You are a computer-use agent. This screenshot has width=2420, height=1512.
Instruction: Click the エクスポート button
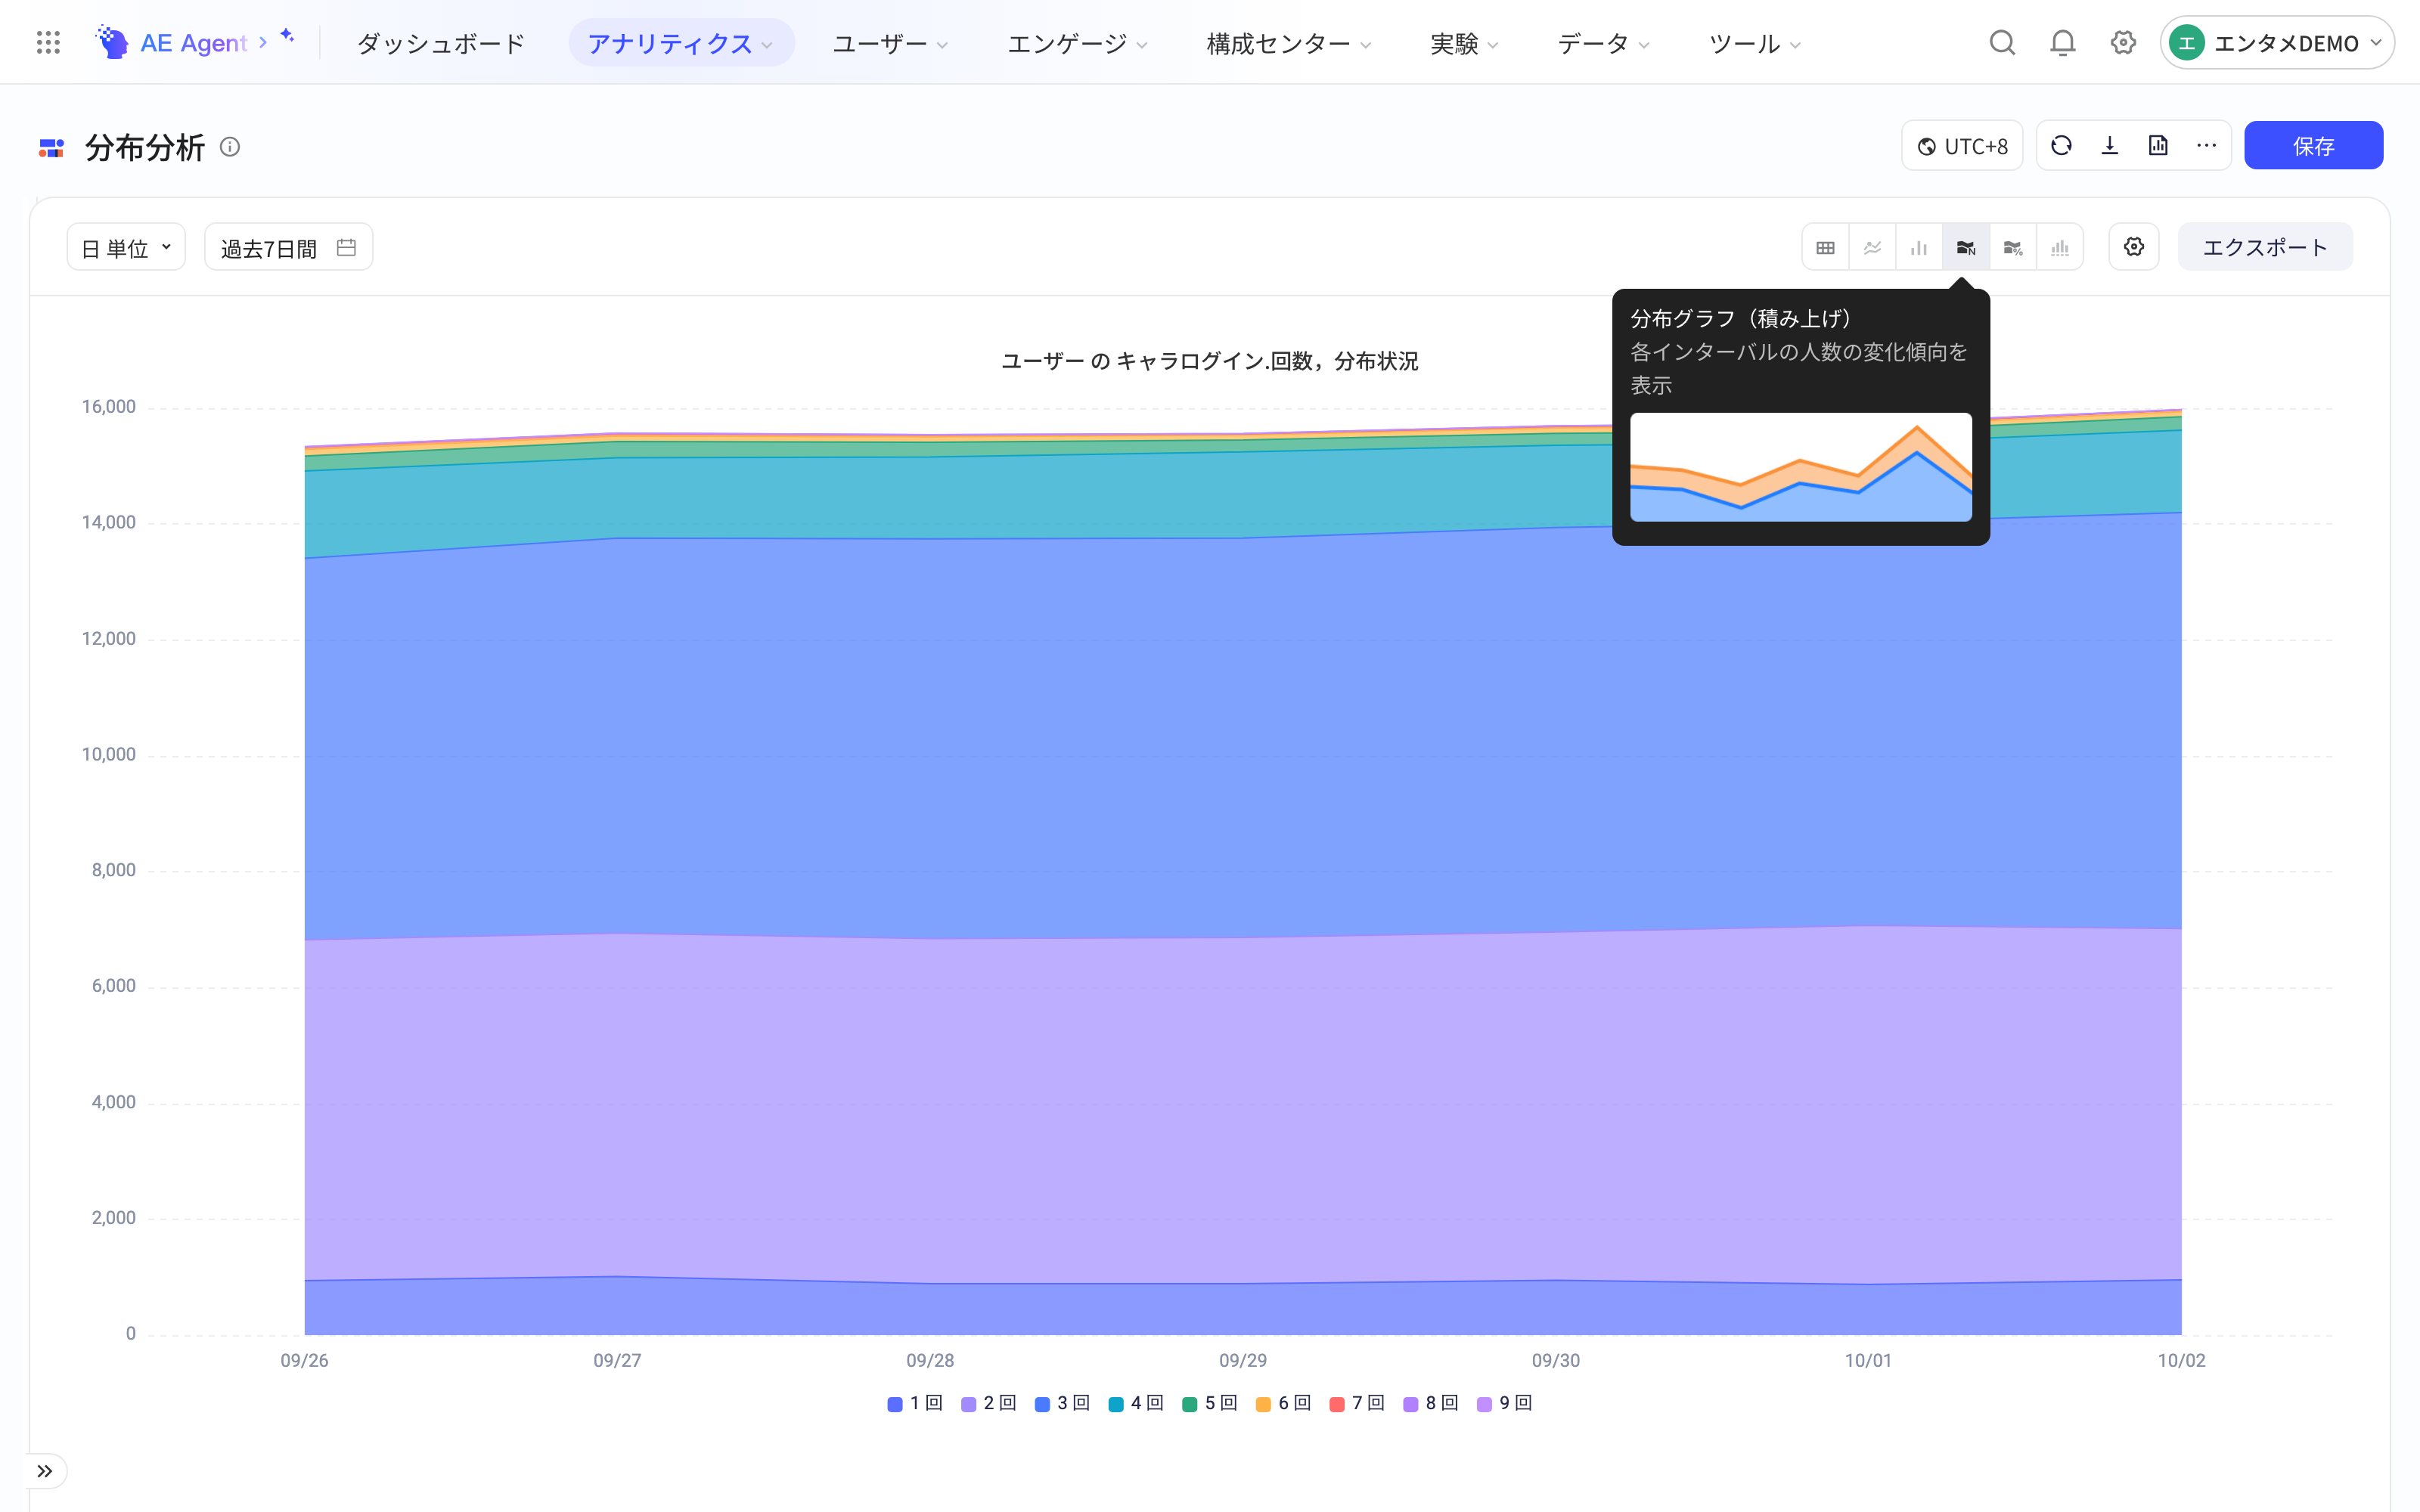tap(2265, 247)
